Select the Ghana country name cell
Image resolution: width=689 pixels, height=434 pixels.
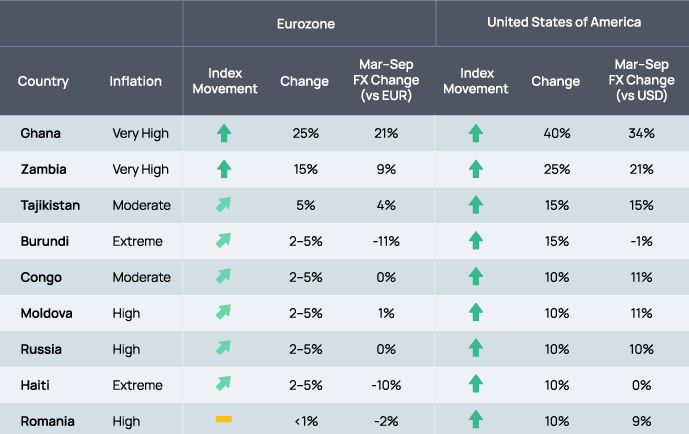click(40, 133)
